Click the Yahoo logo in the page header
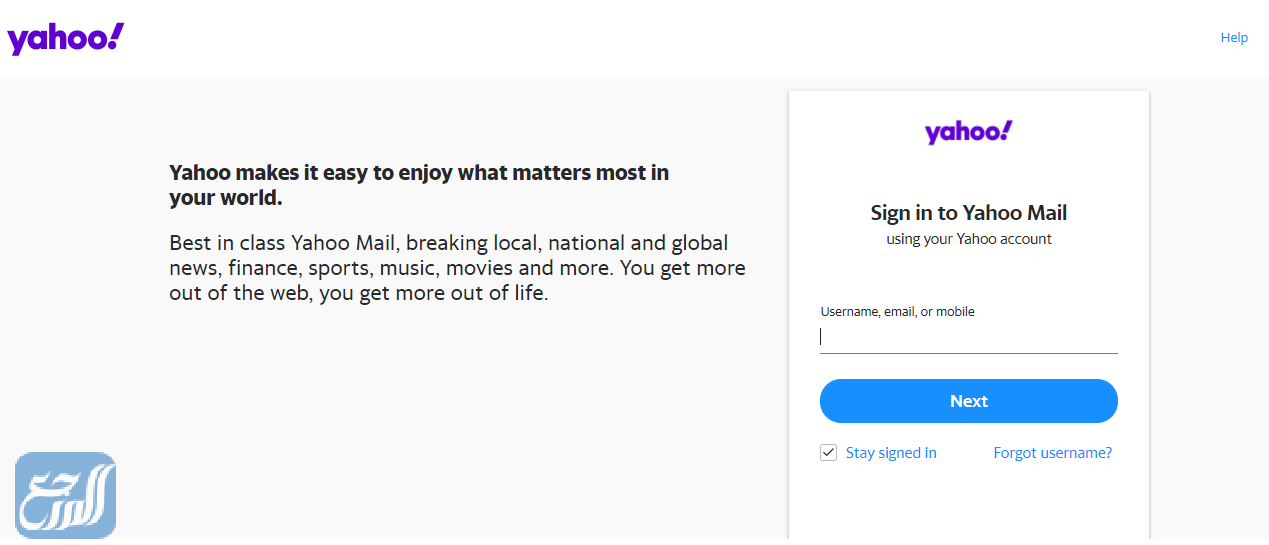Screen dimensions: 1269x545 pyautogui.click(x=66, y=39)
